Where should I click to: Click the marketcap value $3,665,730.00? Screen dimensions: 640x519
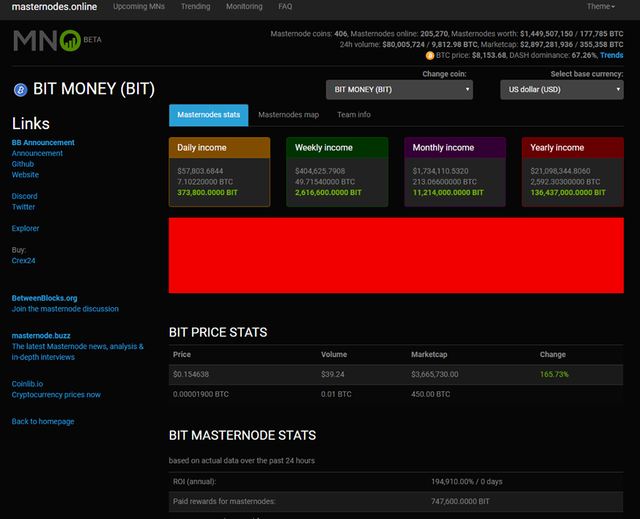[435, 375]
